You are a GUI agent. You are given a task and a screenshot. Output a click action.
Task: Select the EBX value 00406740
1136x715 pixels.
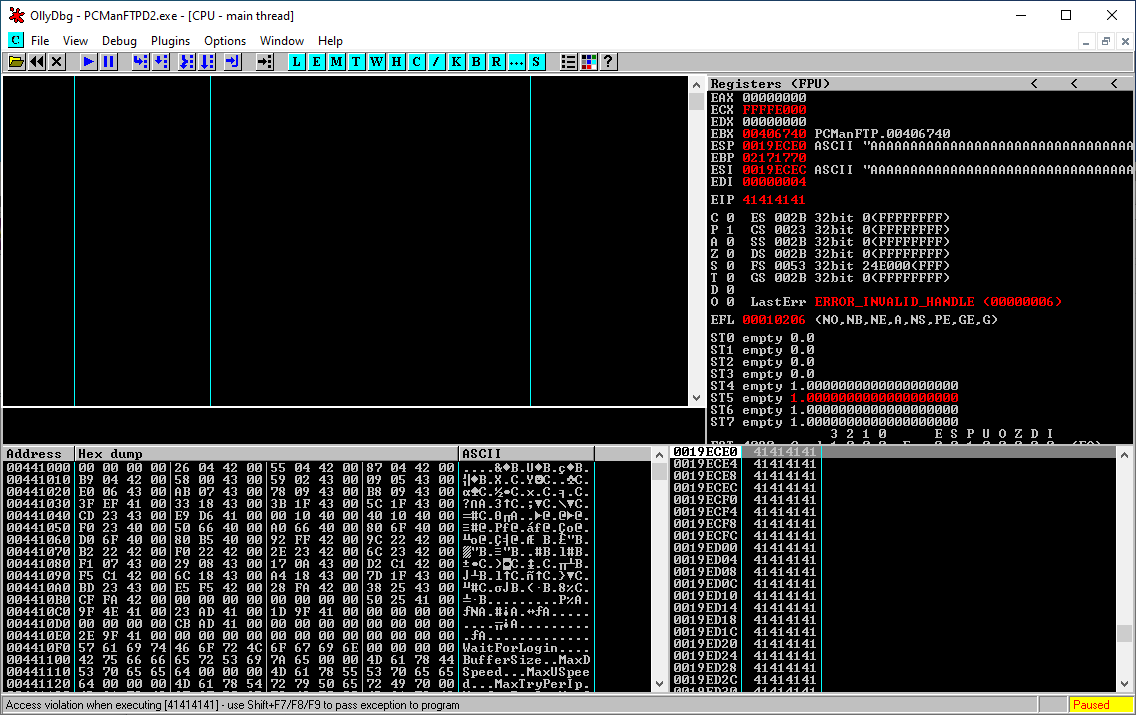774,134
